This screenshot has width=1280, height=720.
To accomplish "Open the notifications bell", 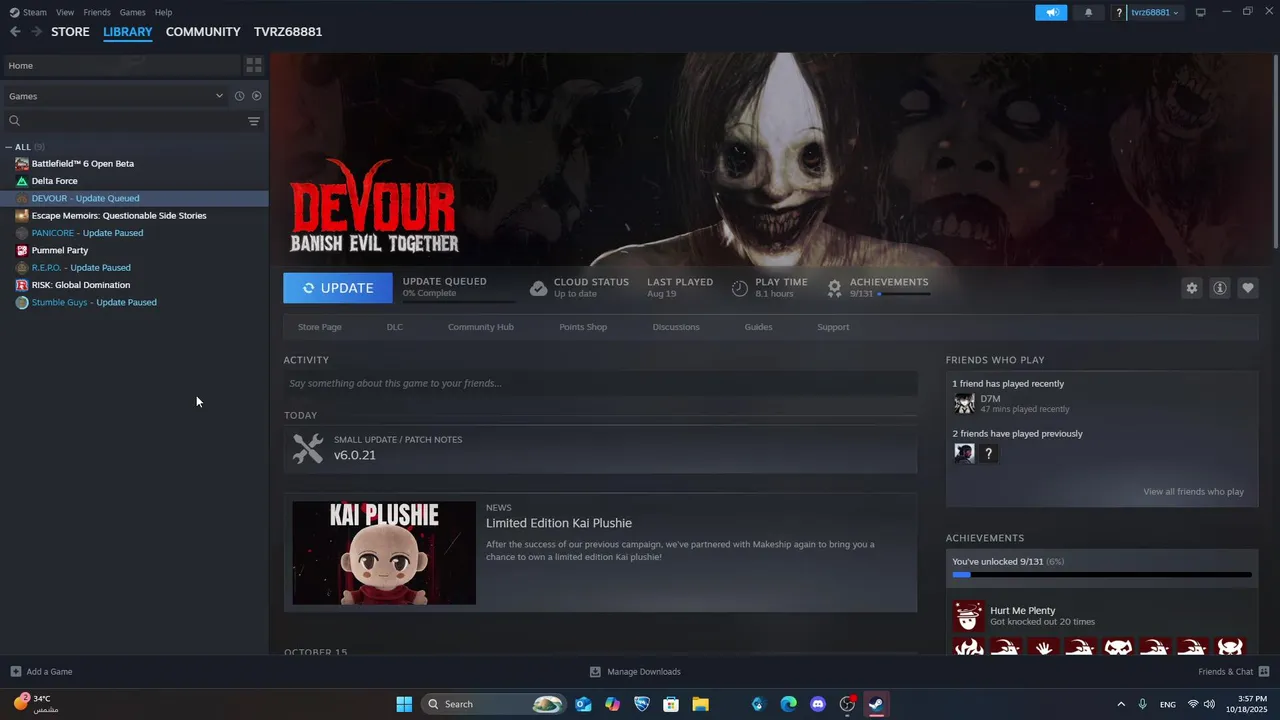I will coord(1088,12).
